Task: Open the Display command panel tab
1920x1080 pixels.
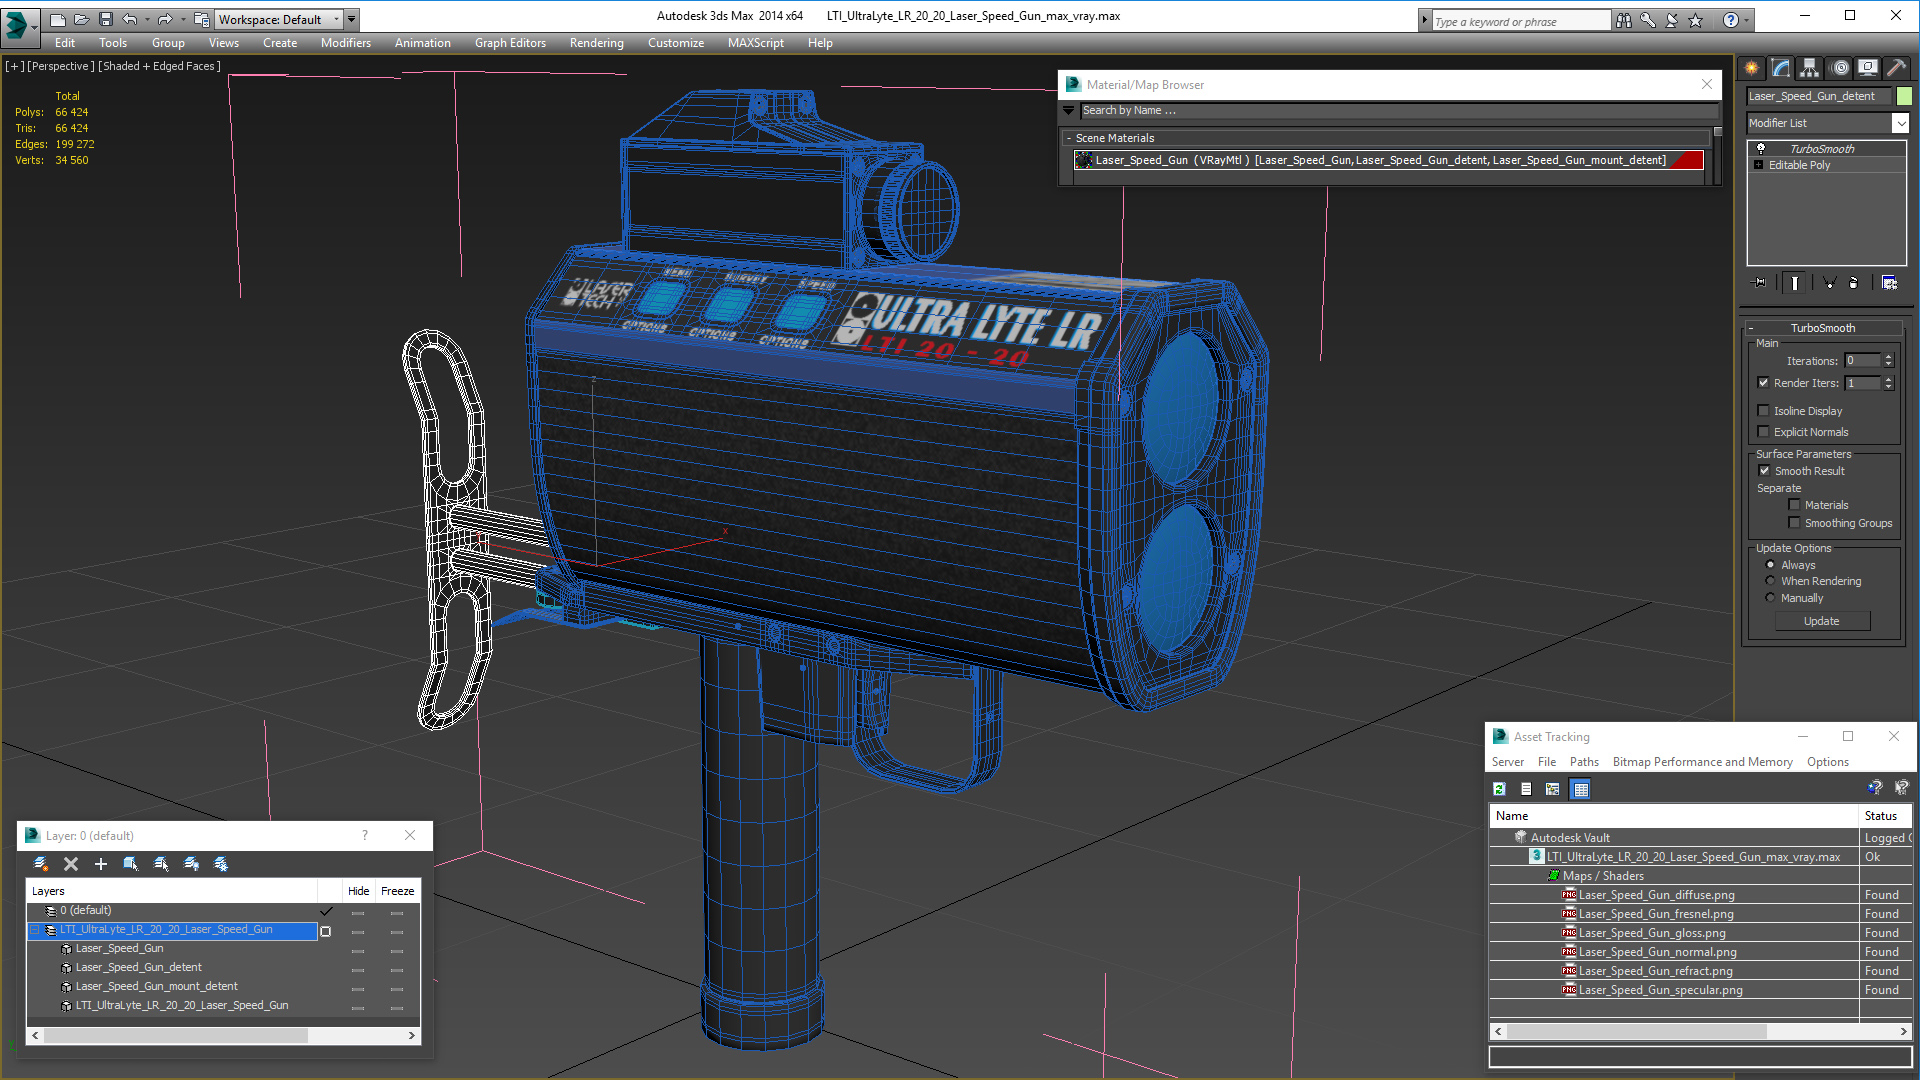Action: click(1868, 68)
